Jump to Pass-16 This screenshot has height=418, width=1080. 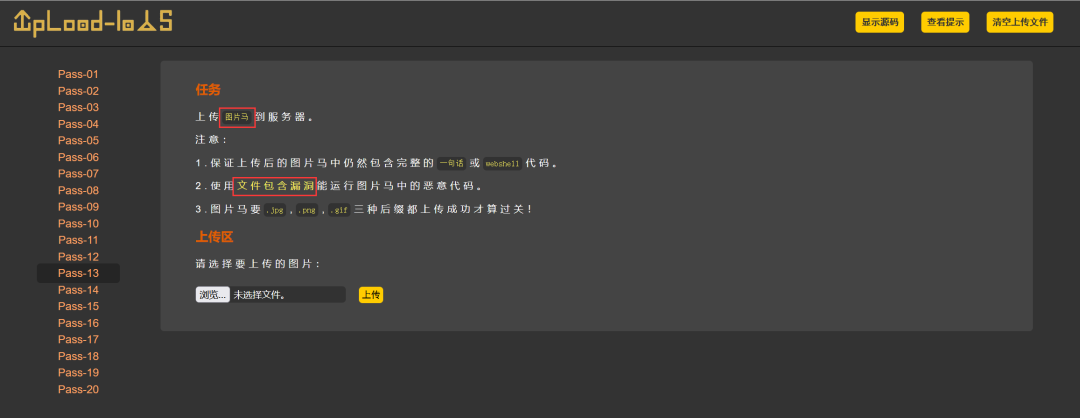click(78, 323)
